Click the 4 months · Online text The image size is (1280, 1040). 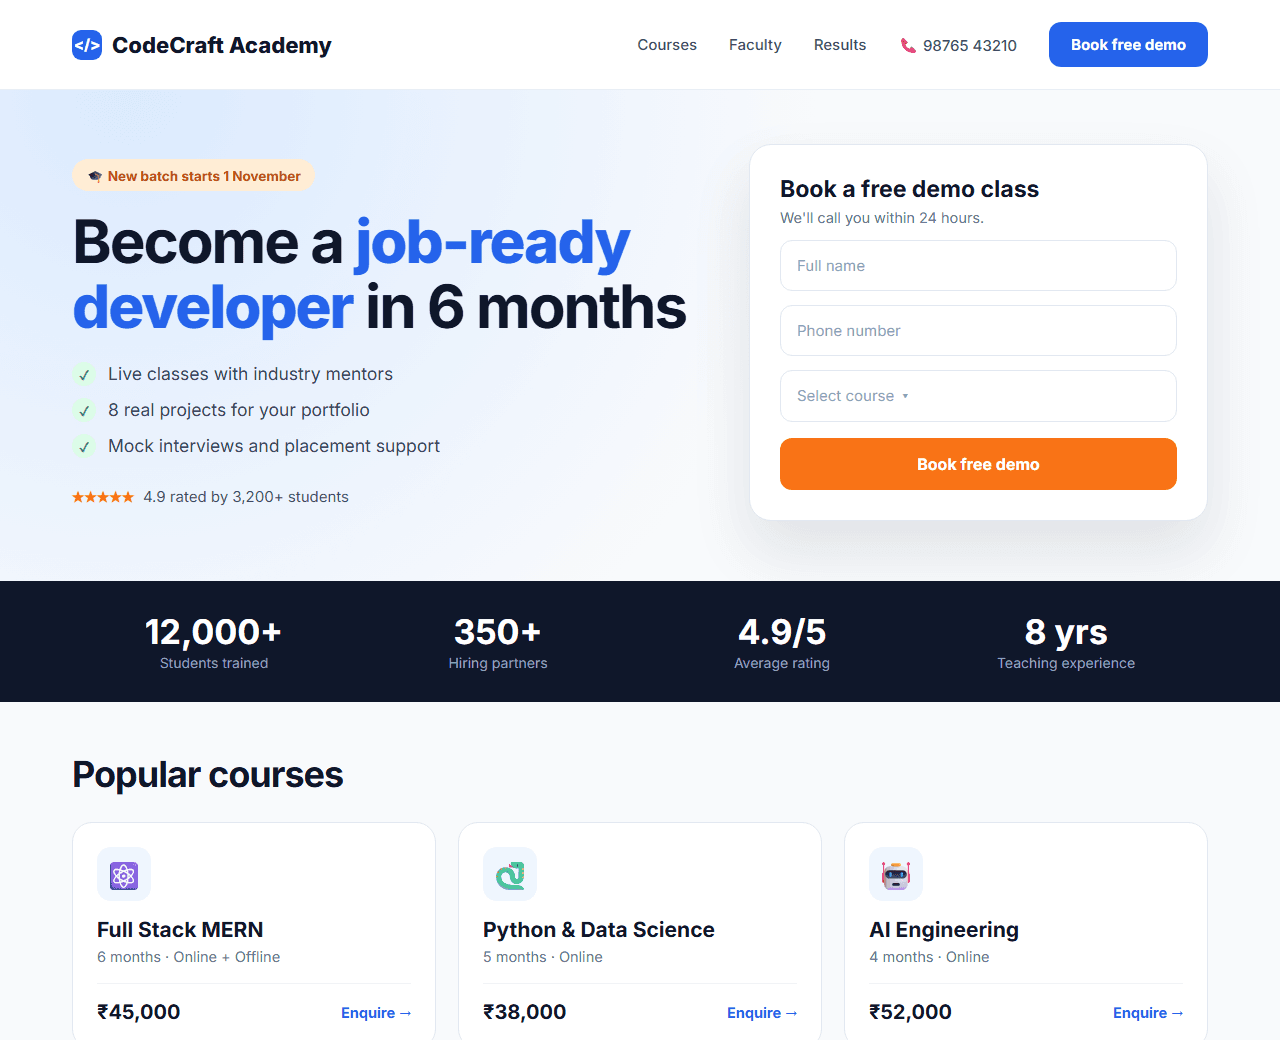coord(929,957)
